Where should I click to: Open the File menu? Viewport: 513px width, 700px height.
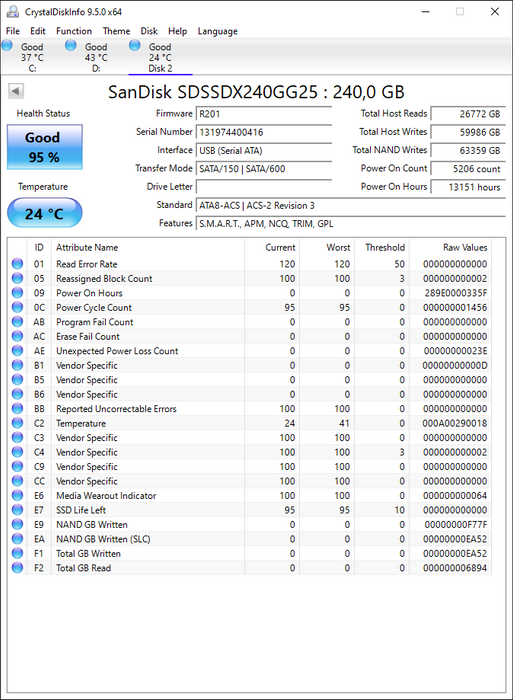13,31
